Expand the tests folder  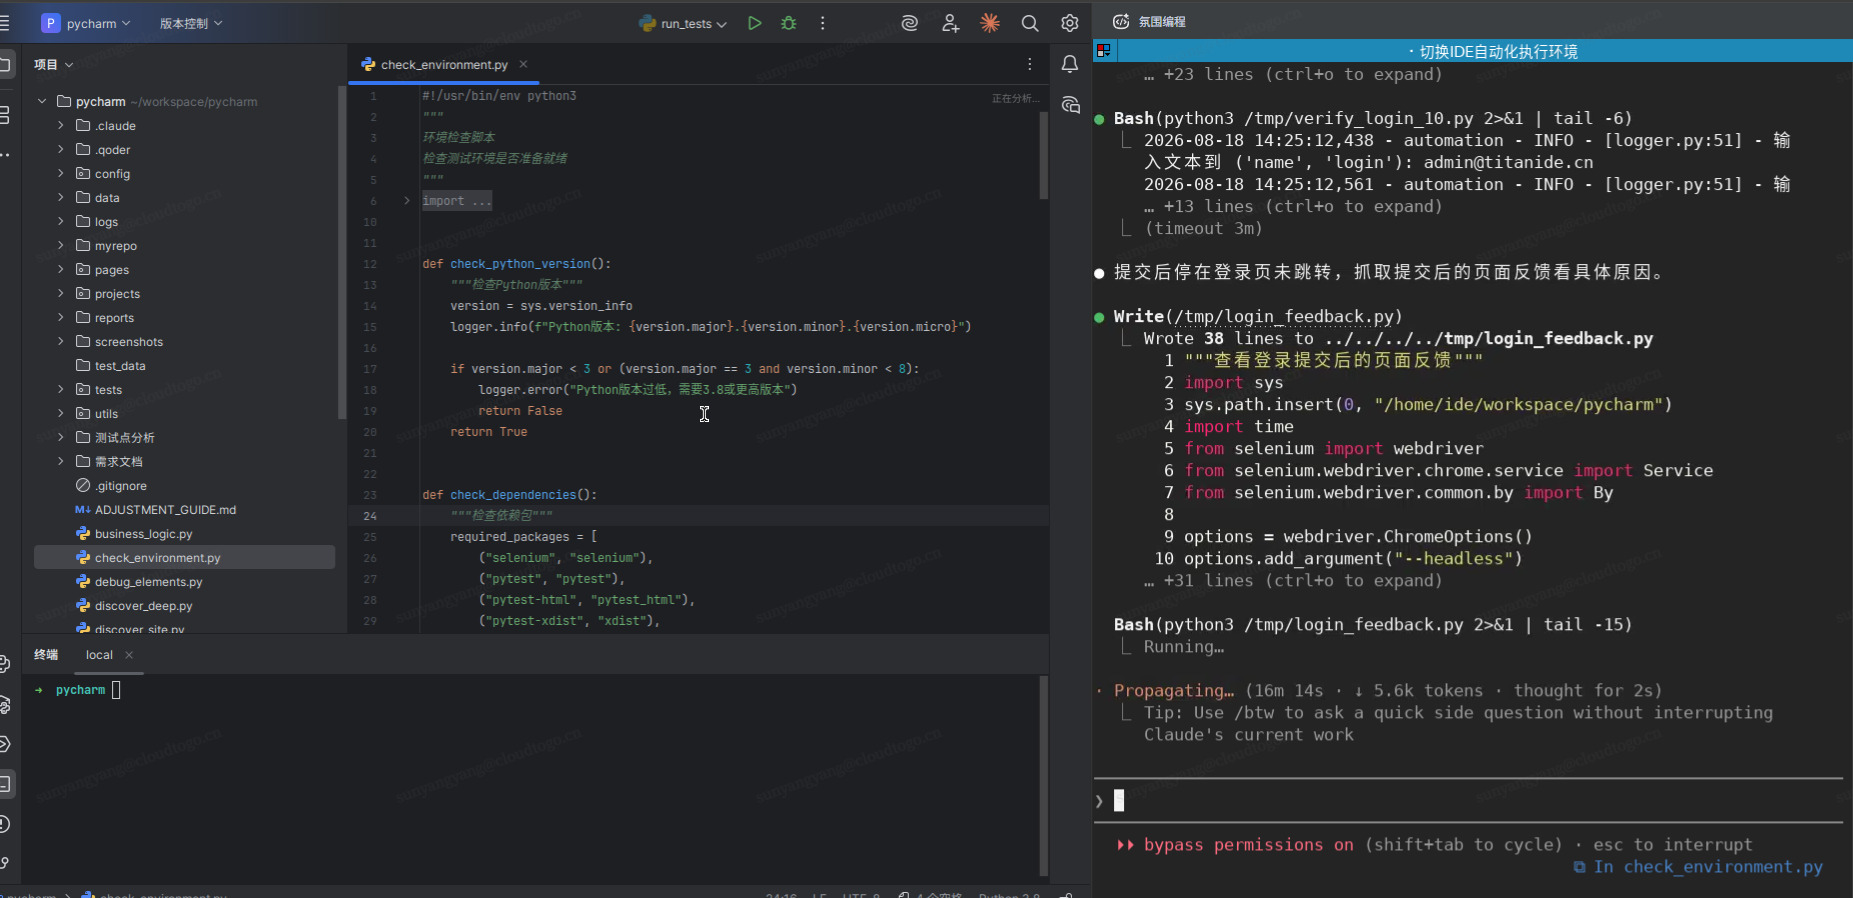(61, 390)
